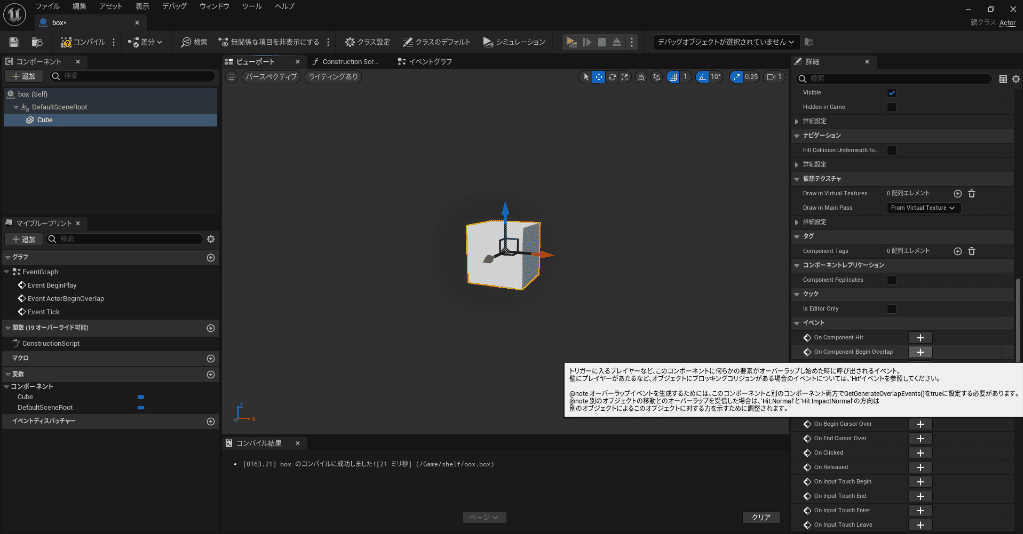1023x534 pixels.
Task: Click the Find (検索) toolbar button
Action: click(194, 42)
